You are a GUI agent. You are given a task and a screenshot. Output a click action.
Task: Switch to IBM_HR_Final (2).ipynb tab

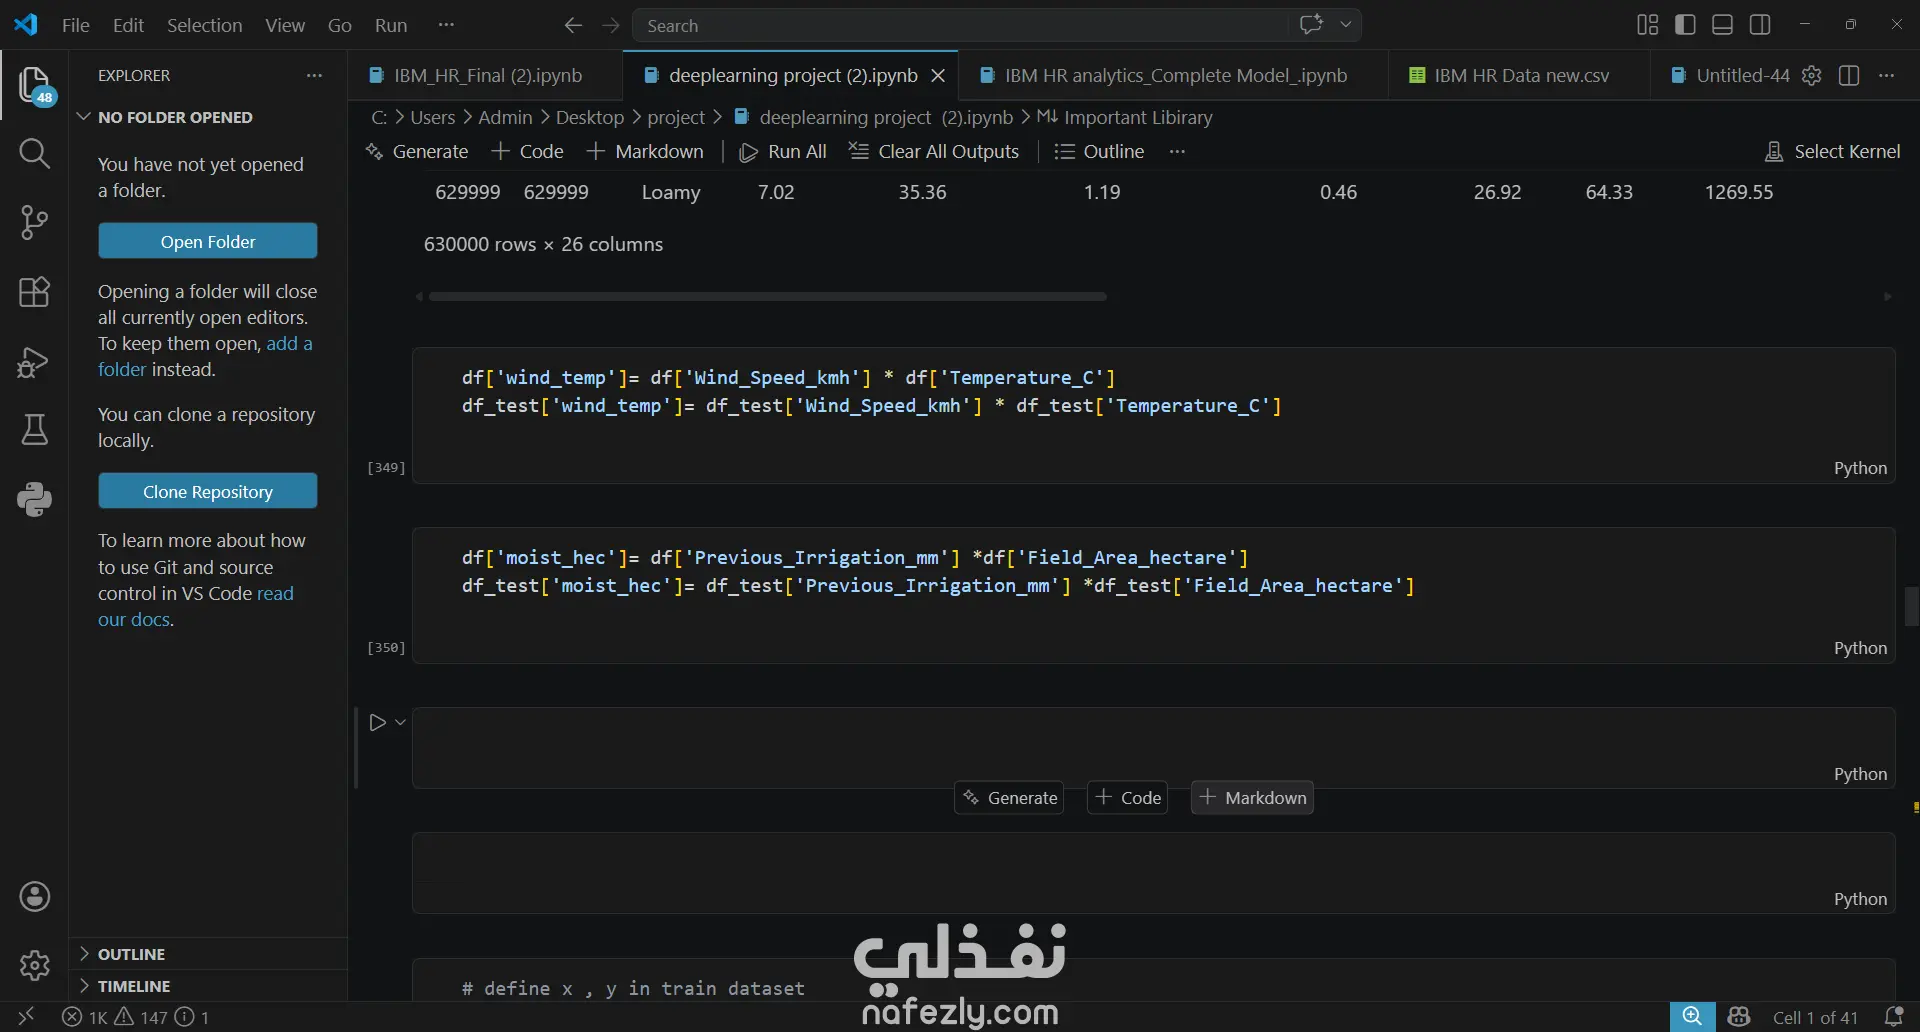click(x=486, y=75)
